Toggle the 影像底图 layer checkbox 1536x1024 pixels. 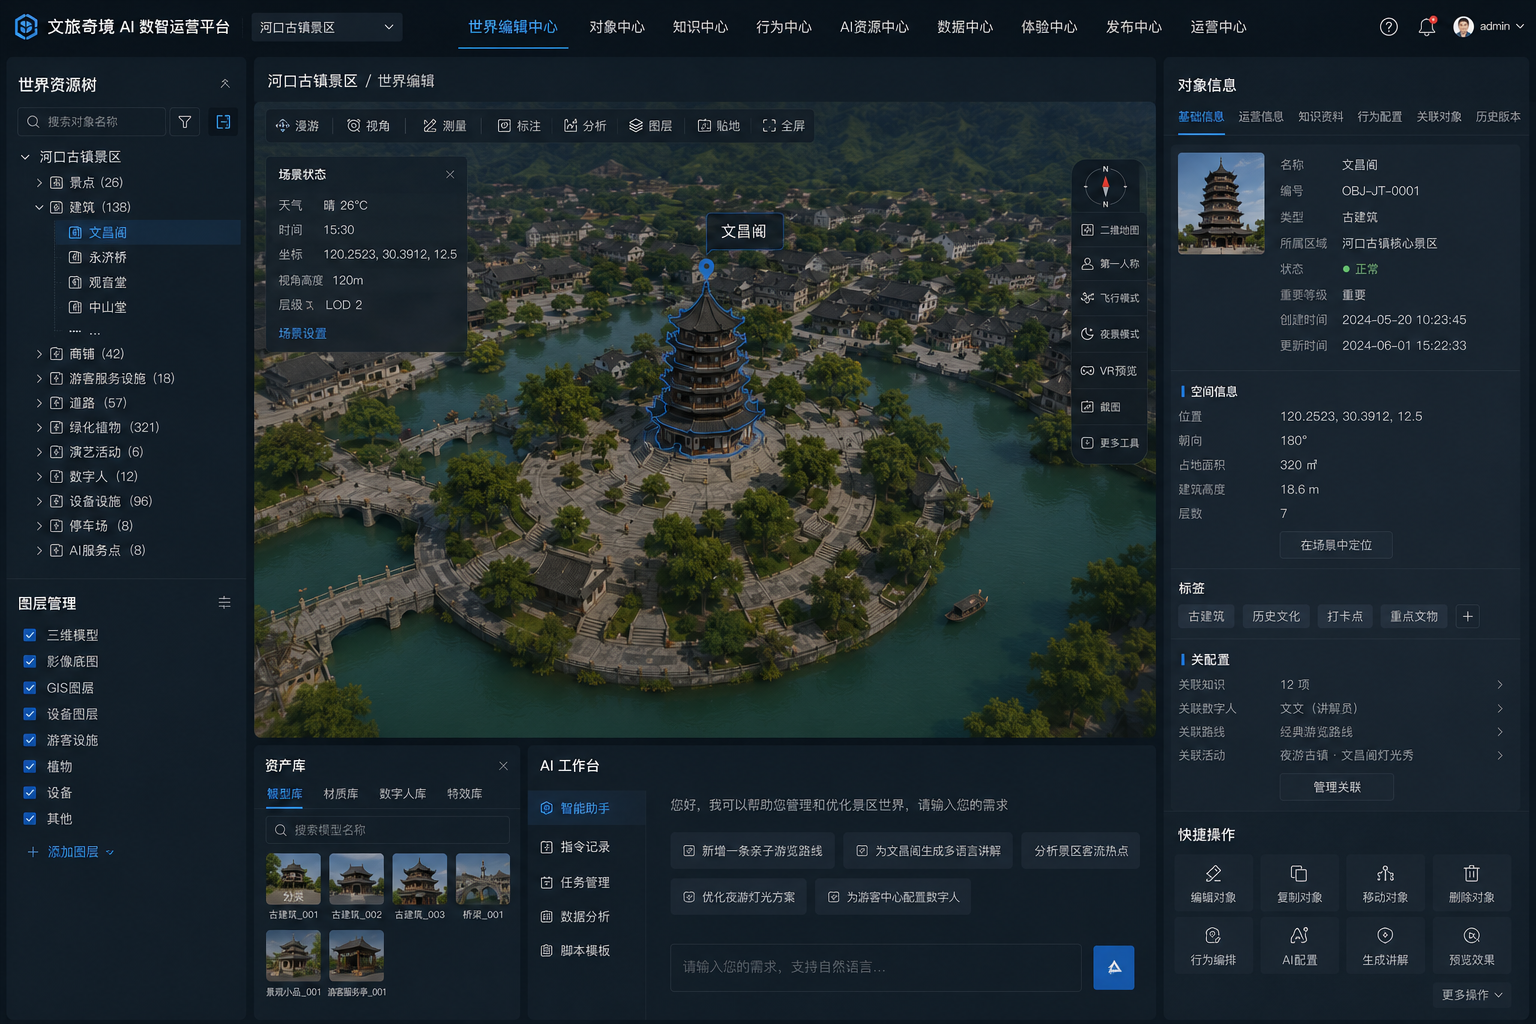click(30, 661)
